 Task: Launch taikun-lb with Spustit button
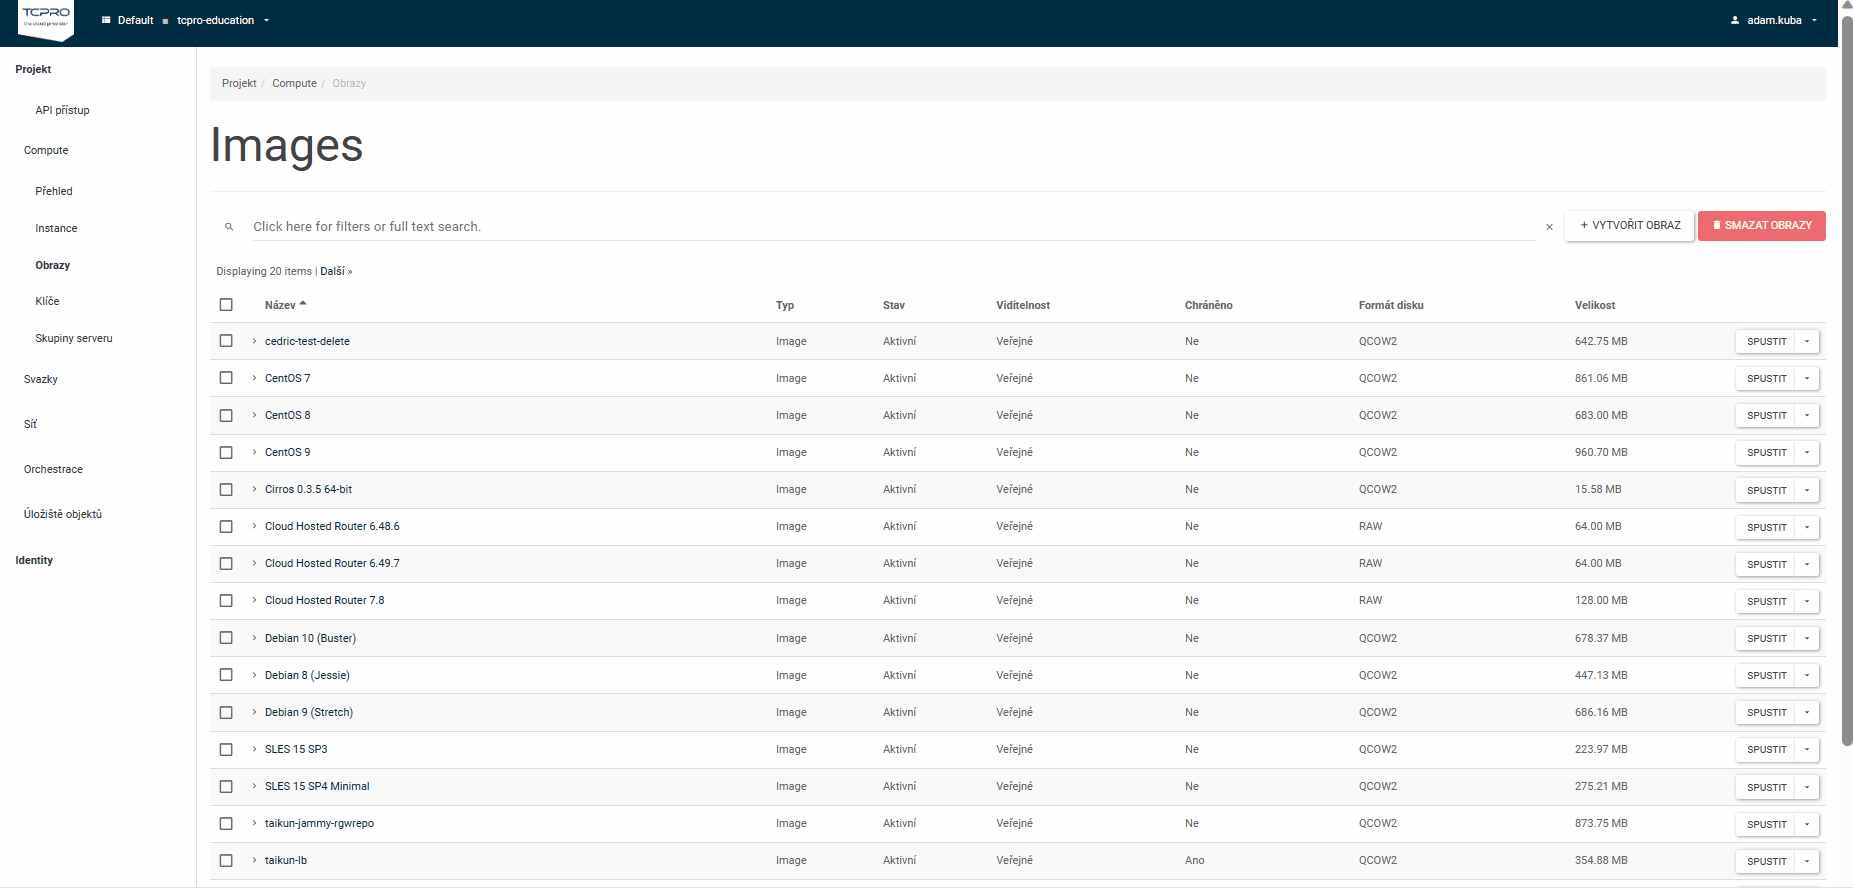[x=1766, y=861]
